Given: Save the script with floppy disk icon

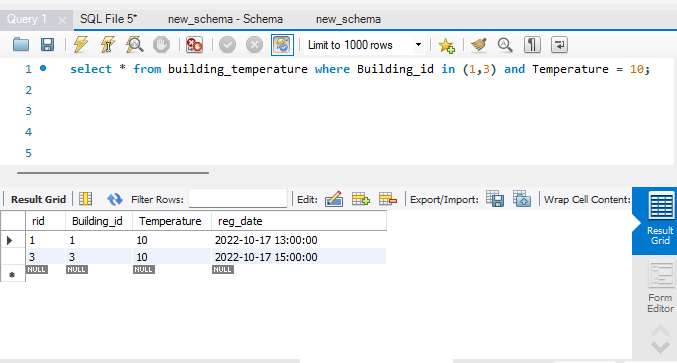Looking at the screenshot, I should (x=47, y=44).
